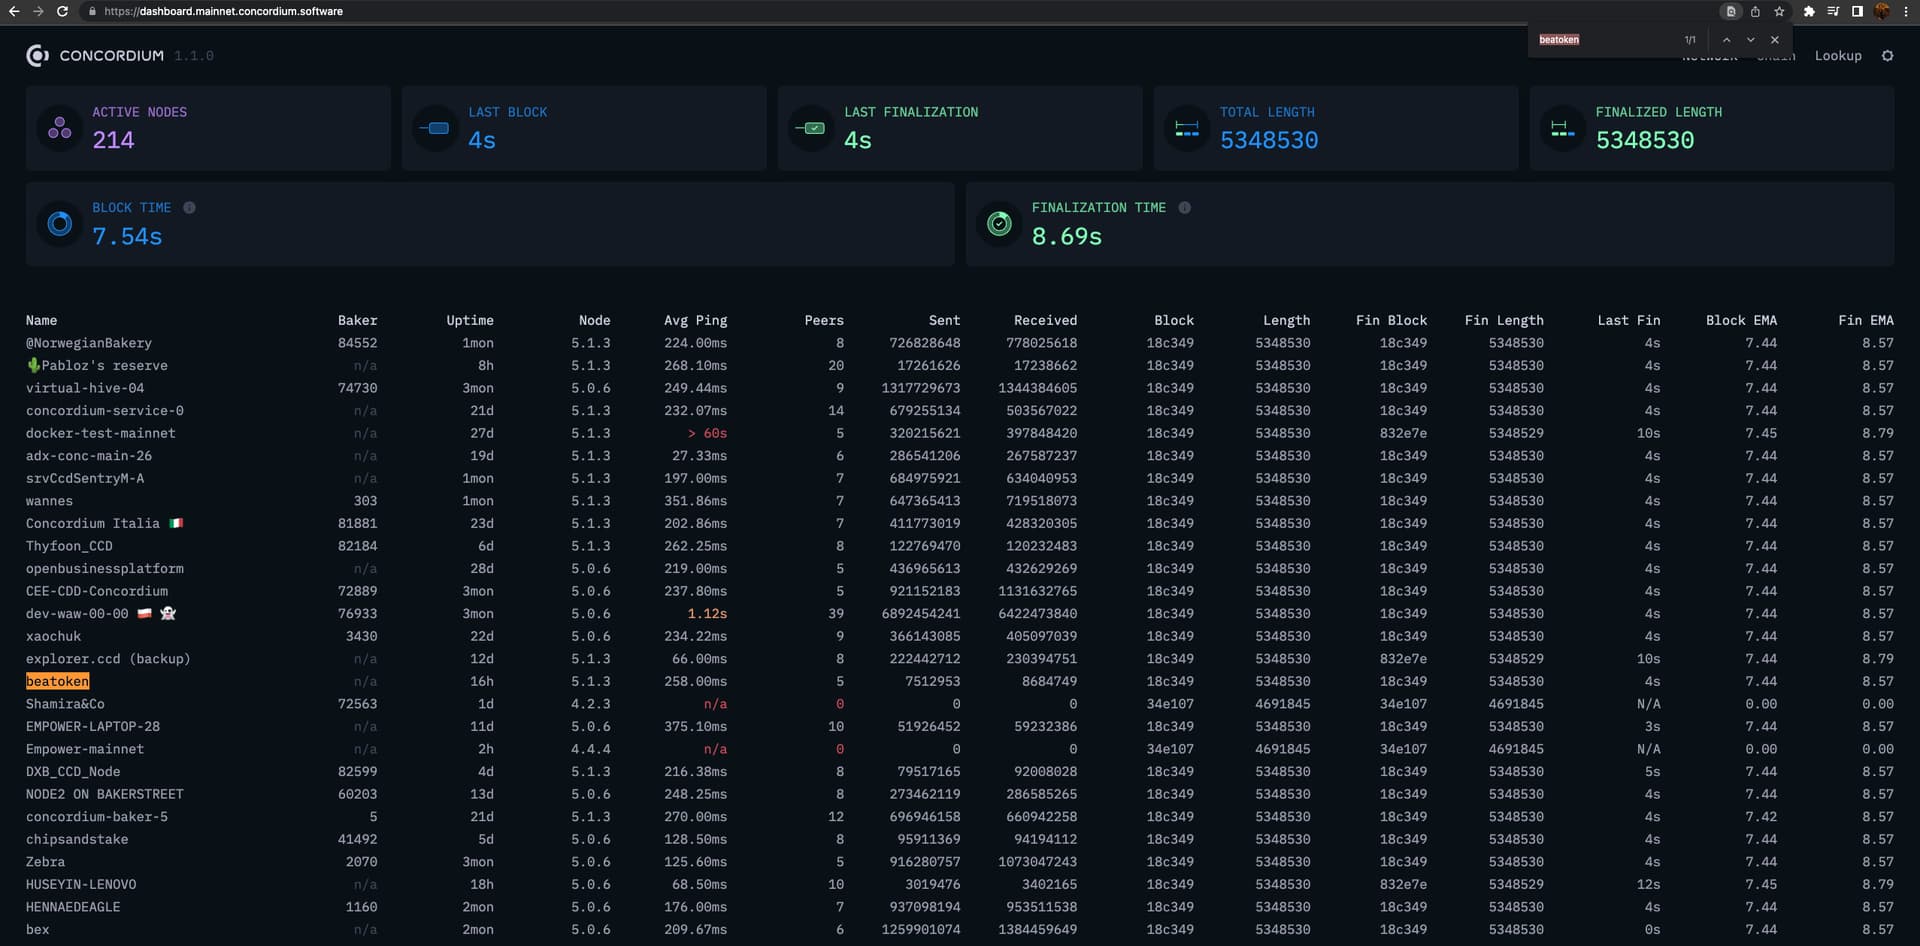Screen dimensions: 1920x946
Task: Toggle the browser side panel
Action: click(1857, 11)
